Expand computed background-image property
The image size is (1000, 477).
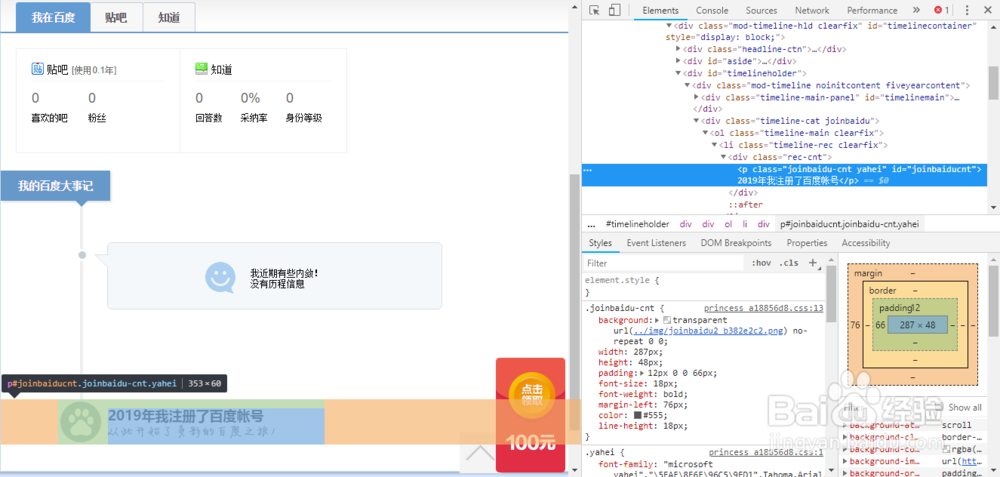pyautogui.click(x=845, y=461)
